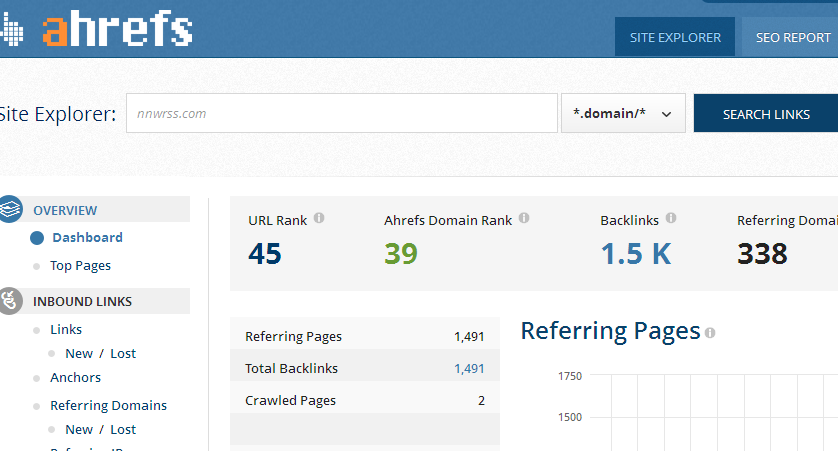
Task: Open the Anchors report
Action: pyautogui.click(x=75, y=377)
